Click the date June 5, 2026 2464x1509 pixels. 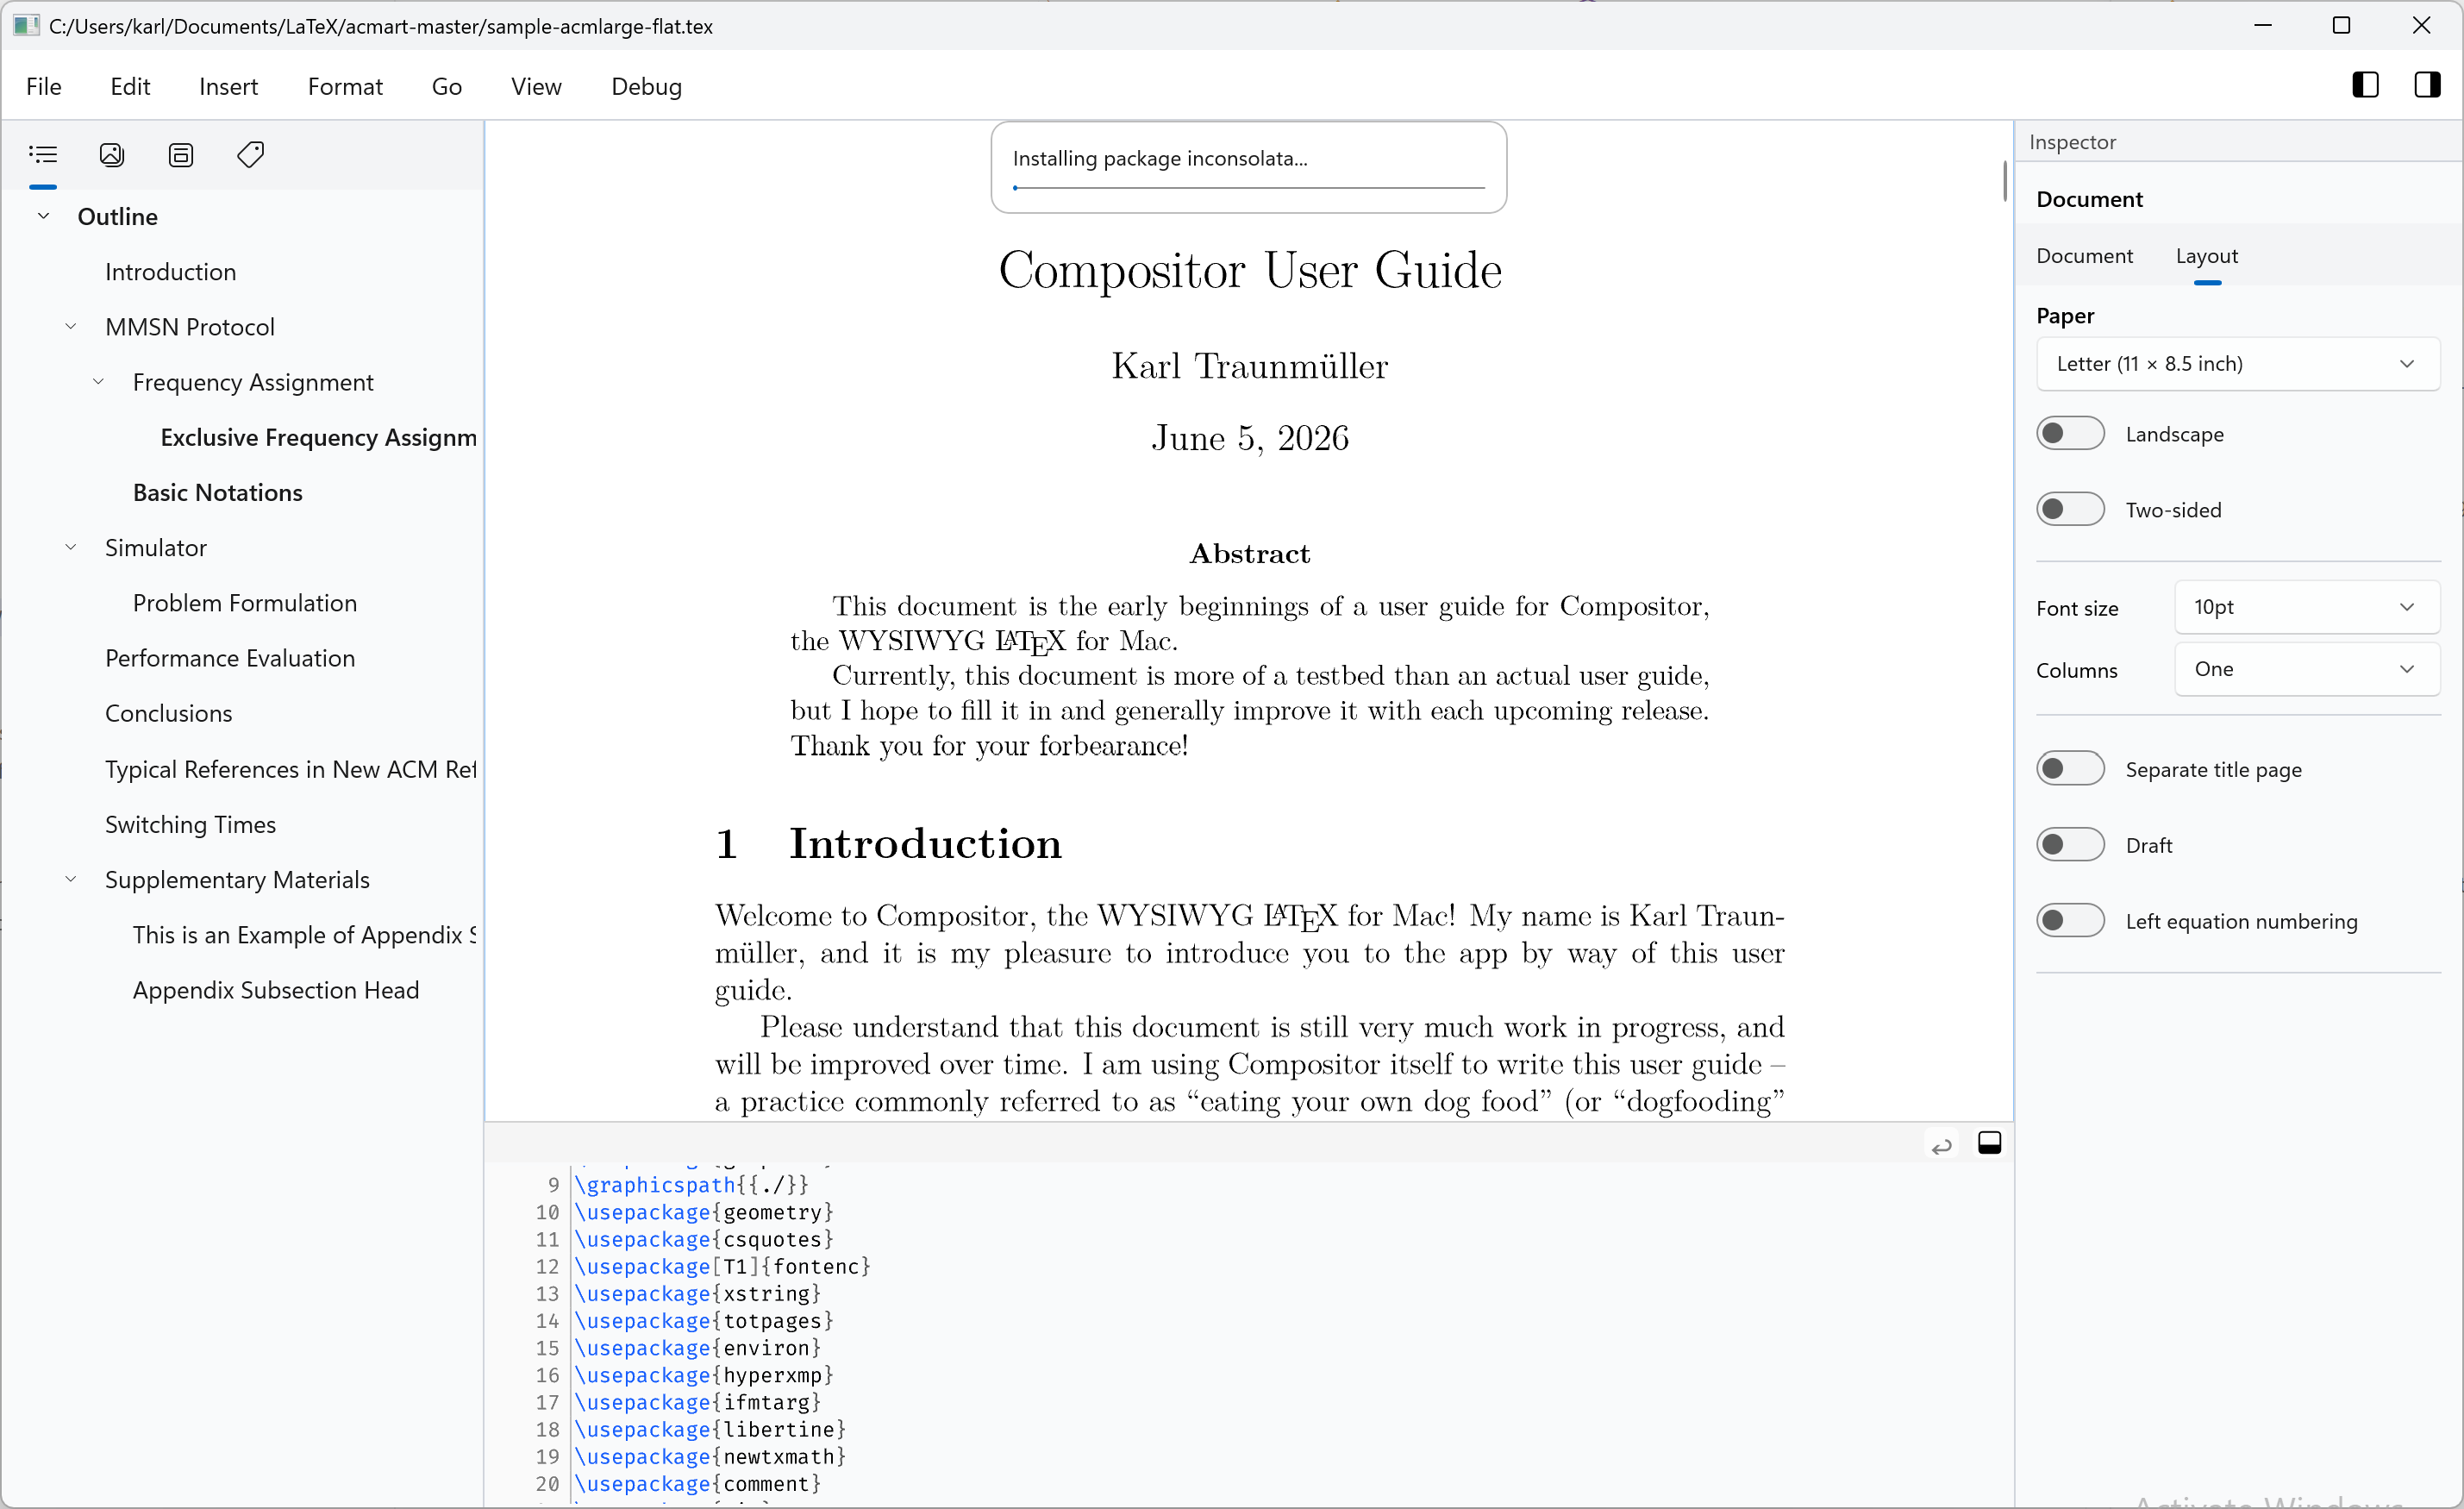pyautogui.click(x=1250, y=438)
